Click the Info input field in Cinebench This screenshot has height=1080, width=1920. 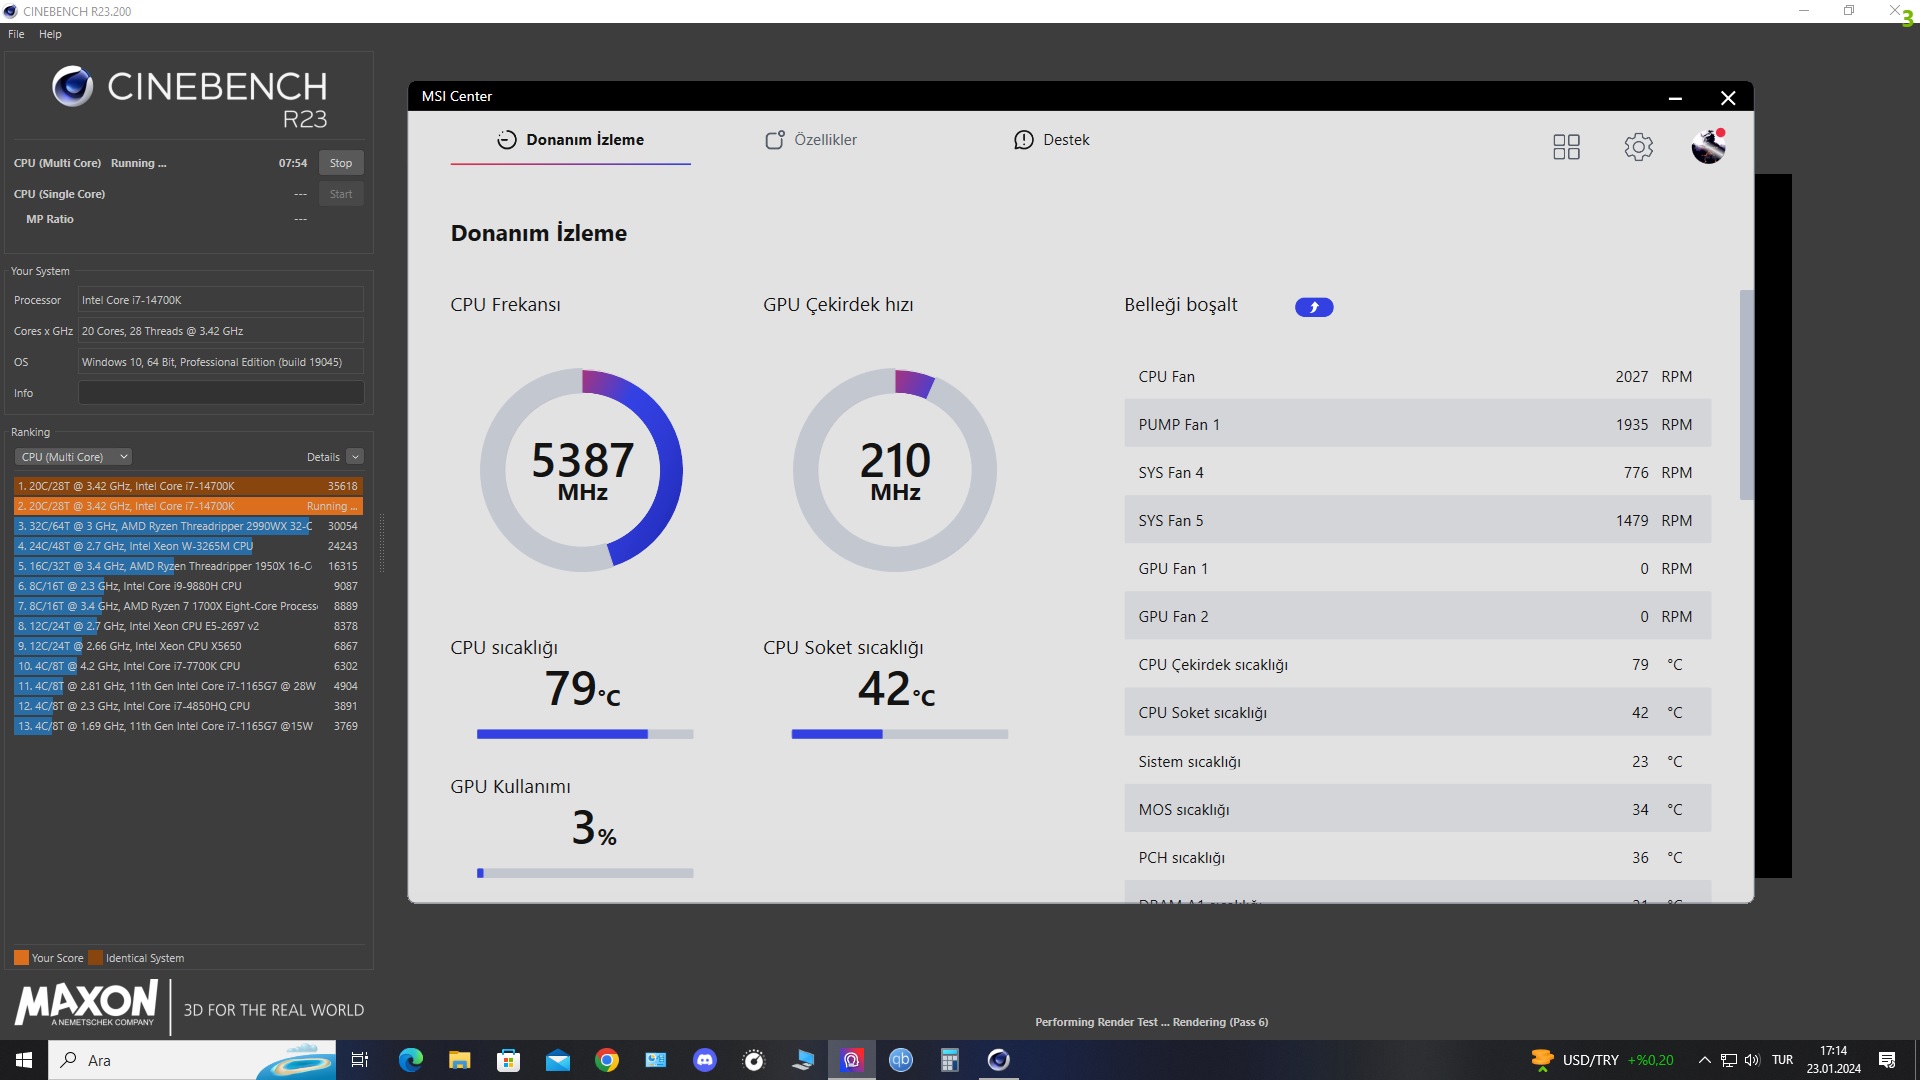point(221,393)
